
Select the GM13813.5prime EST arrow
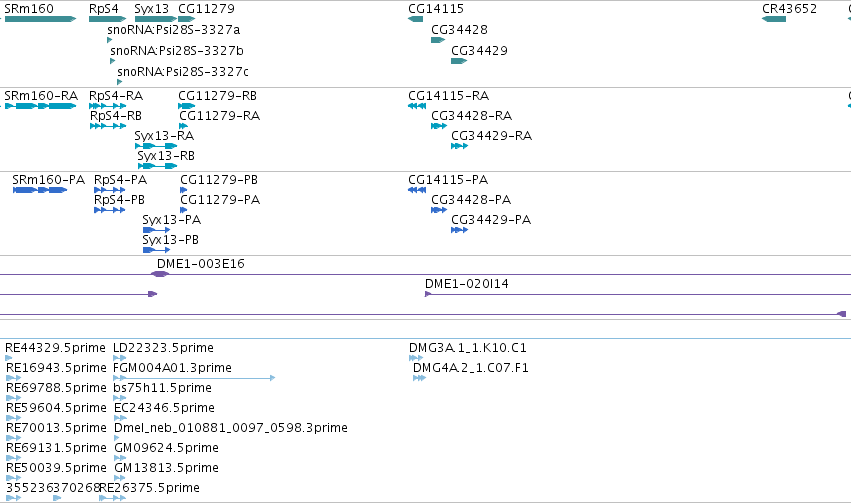tap(120, 478)
